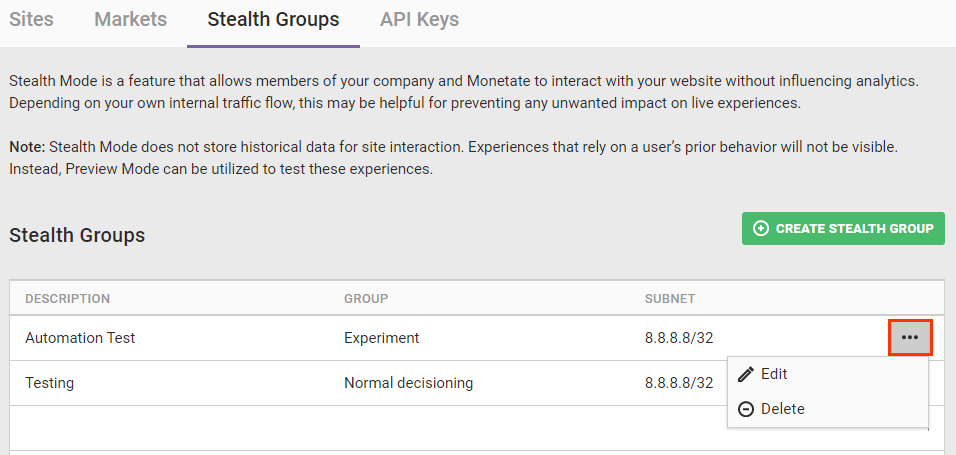
Task: Click the minus-circle icon beside Delete
Action: coord(745,409)
